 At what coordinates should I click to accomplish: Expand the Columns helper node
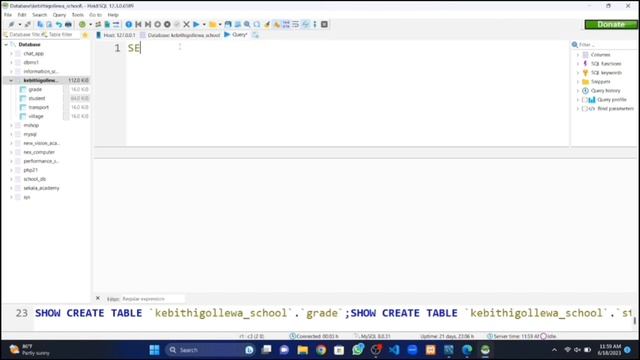[x=578, y=55]
